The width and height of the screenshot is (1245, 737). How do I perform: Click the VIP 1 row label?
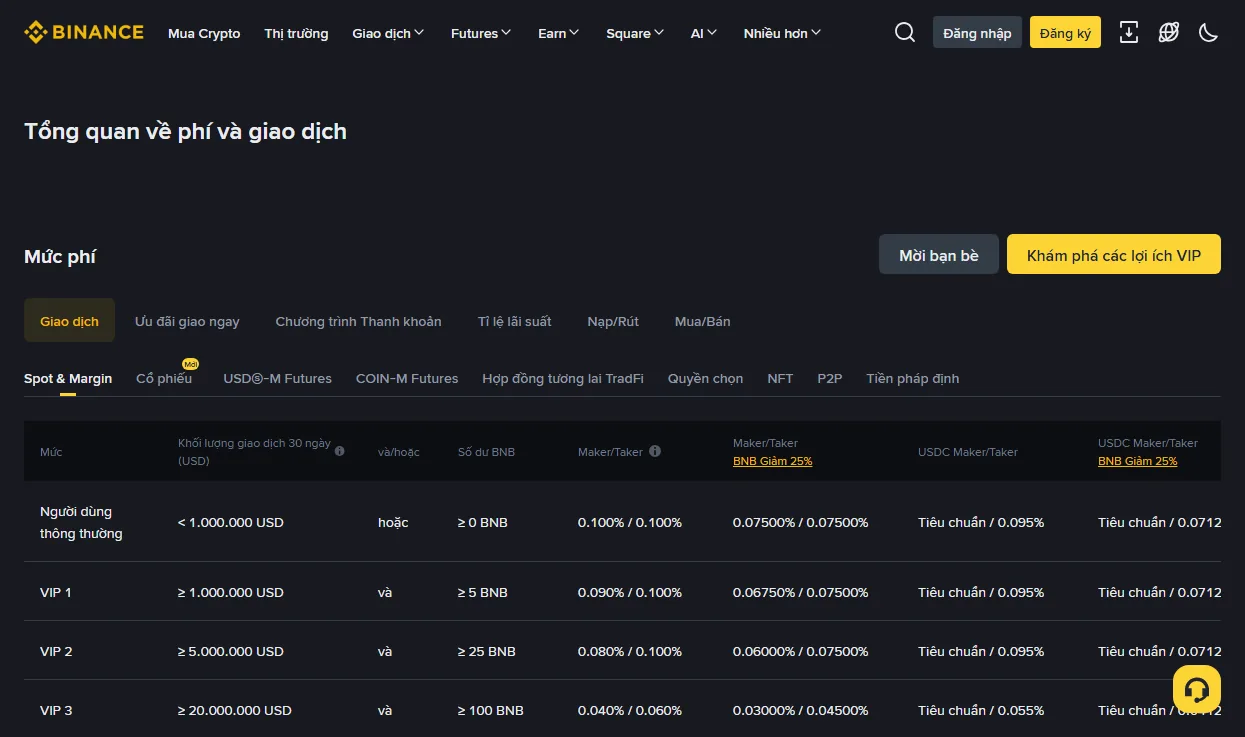(x=56, y=592)
